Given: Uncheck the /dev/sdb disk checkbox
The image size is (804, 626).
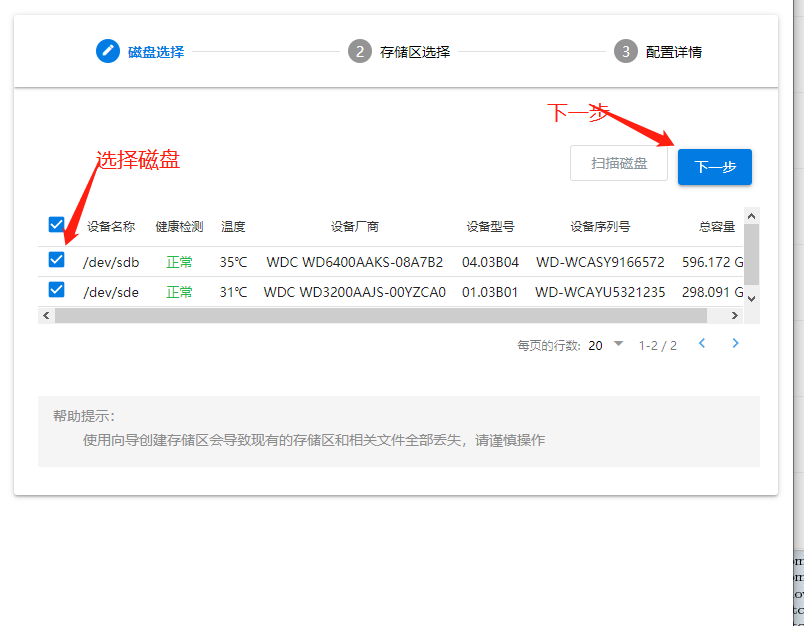Looking at the screenshot, I should point(57,261).
